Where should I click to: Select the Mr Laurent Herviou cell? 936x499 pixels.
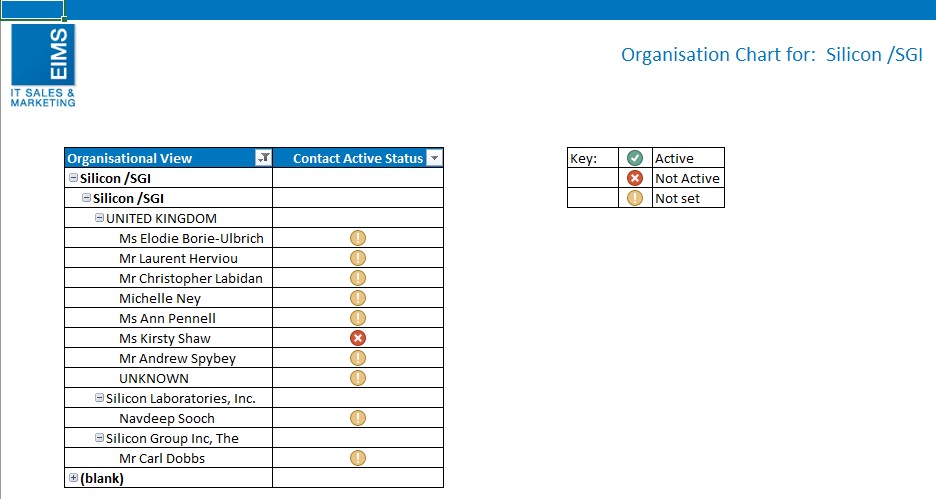[168, 258]
